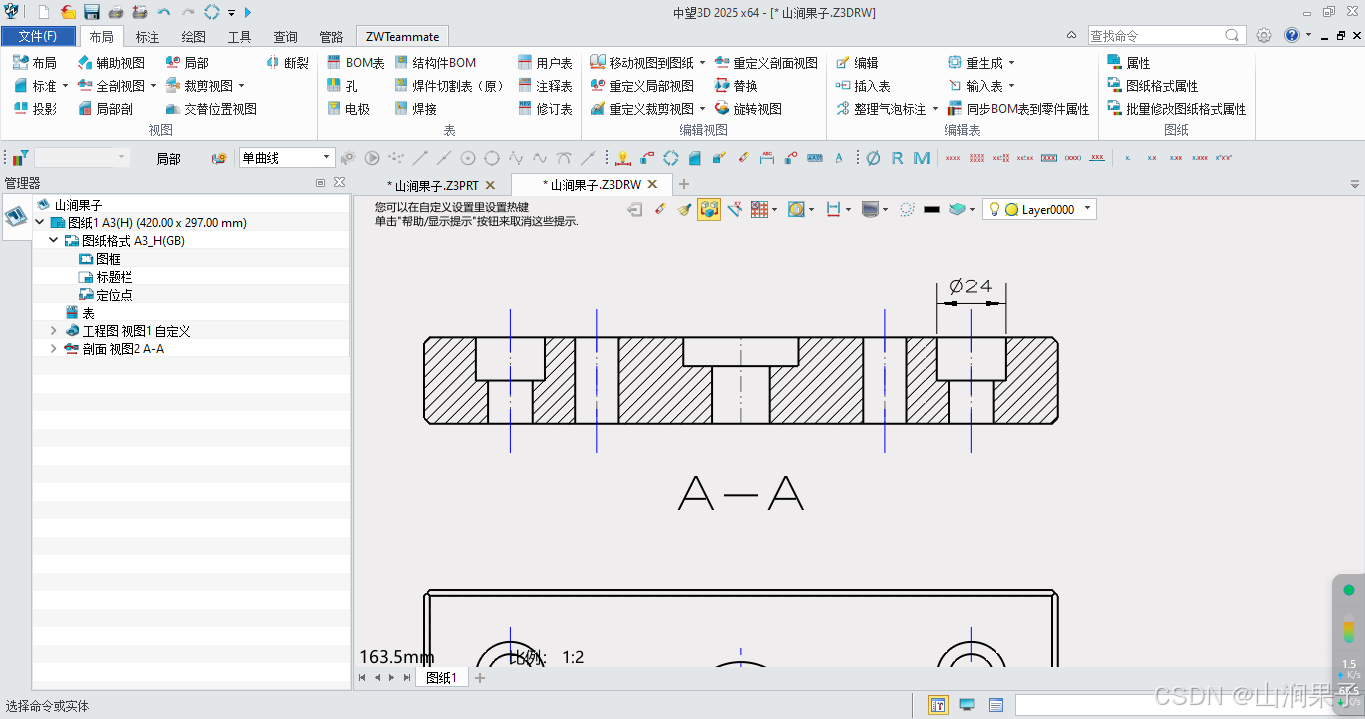The image size is (1365, 719).
Task: Click the 辅助视图 (auxiliary view) tool
Action: point(111,62)
